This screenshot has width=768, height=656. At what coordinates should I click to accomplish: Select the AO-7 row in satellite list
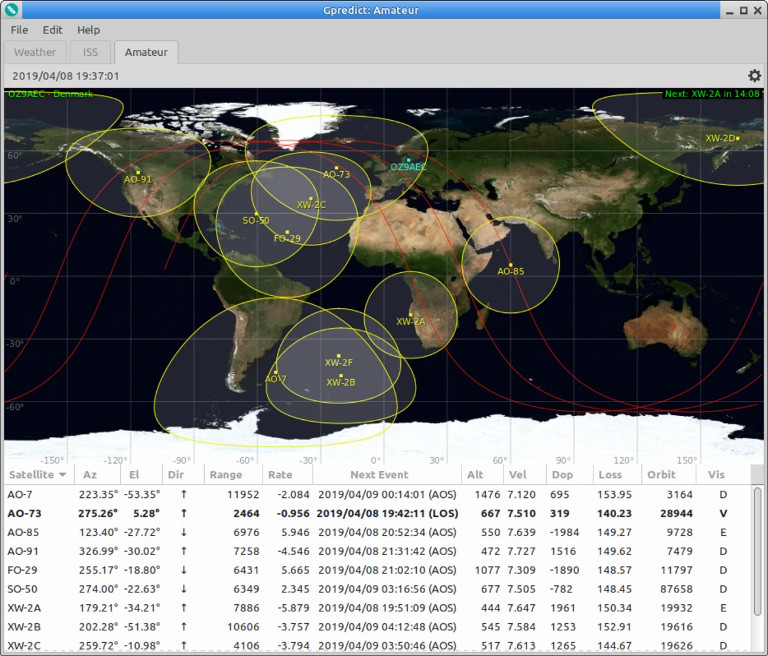377,494
